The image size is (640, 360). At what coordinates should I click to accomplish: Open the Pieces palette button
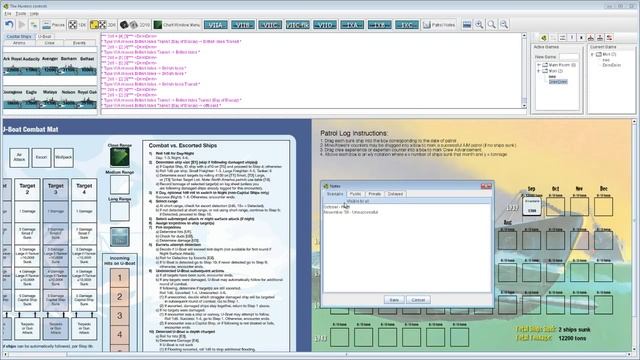53,25
